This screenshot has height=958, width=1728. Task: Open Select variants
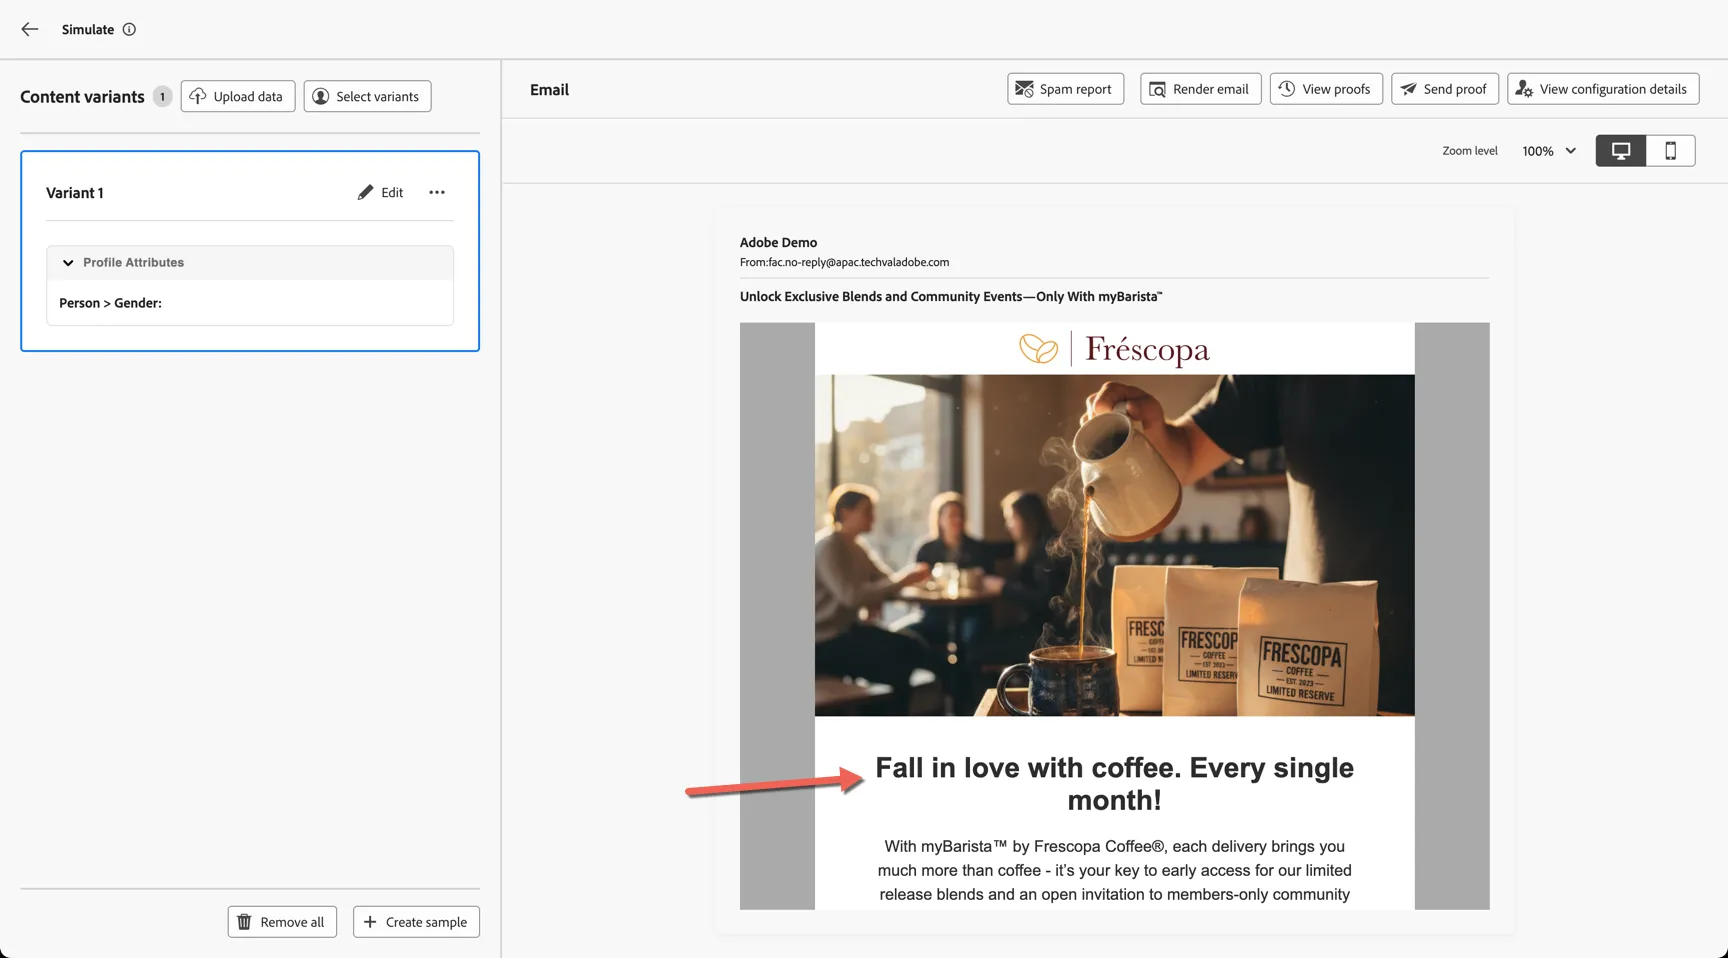[x=367, y=96]
